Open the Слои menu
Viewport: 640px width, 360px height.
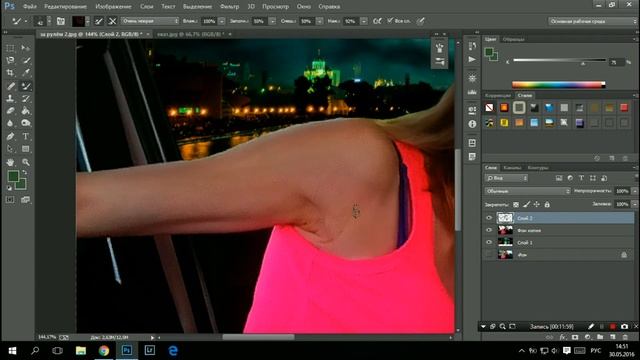click(147, 7)
